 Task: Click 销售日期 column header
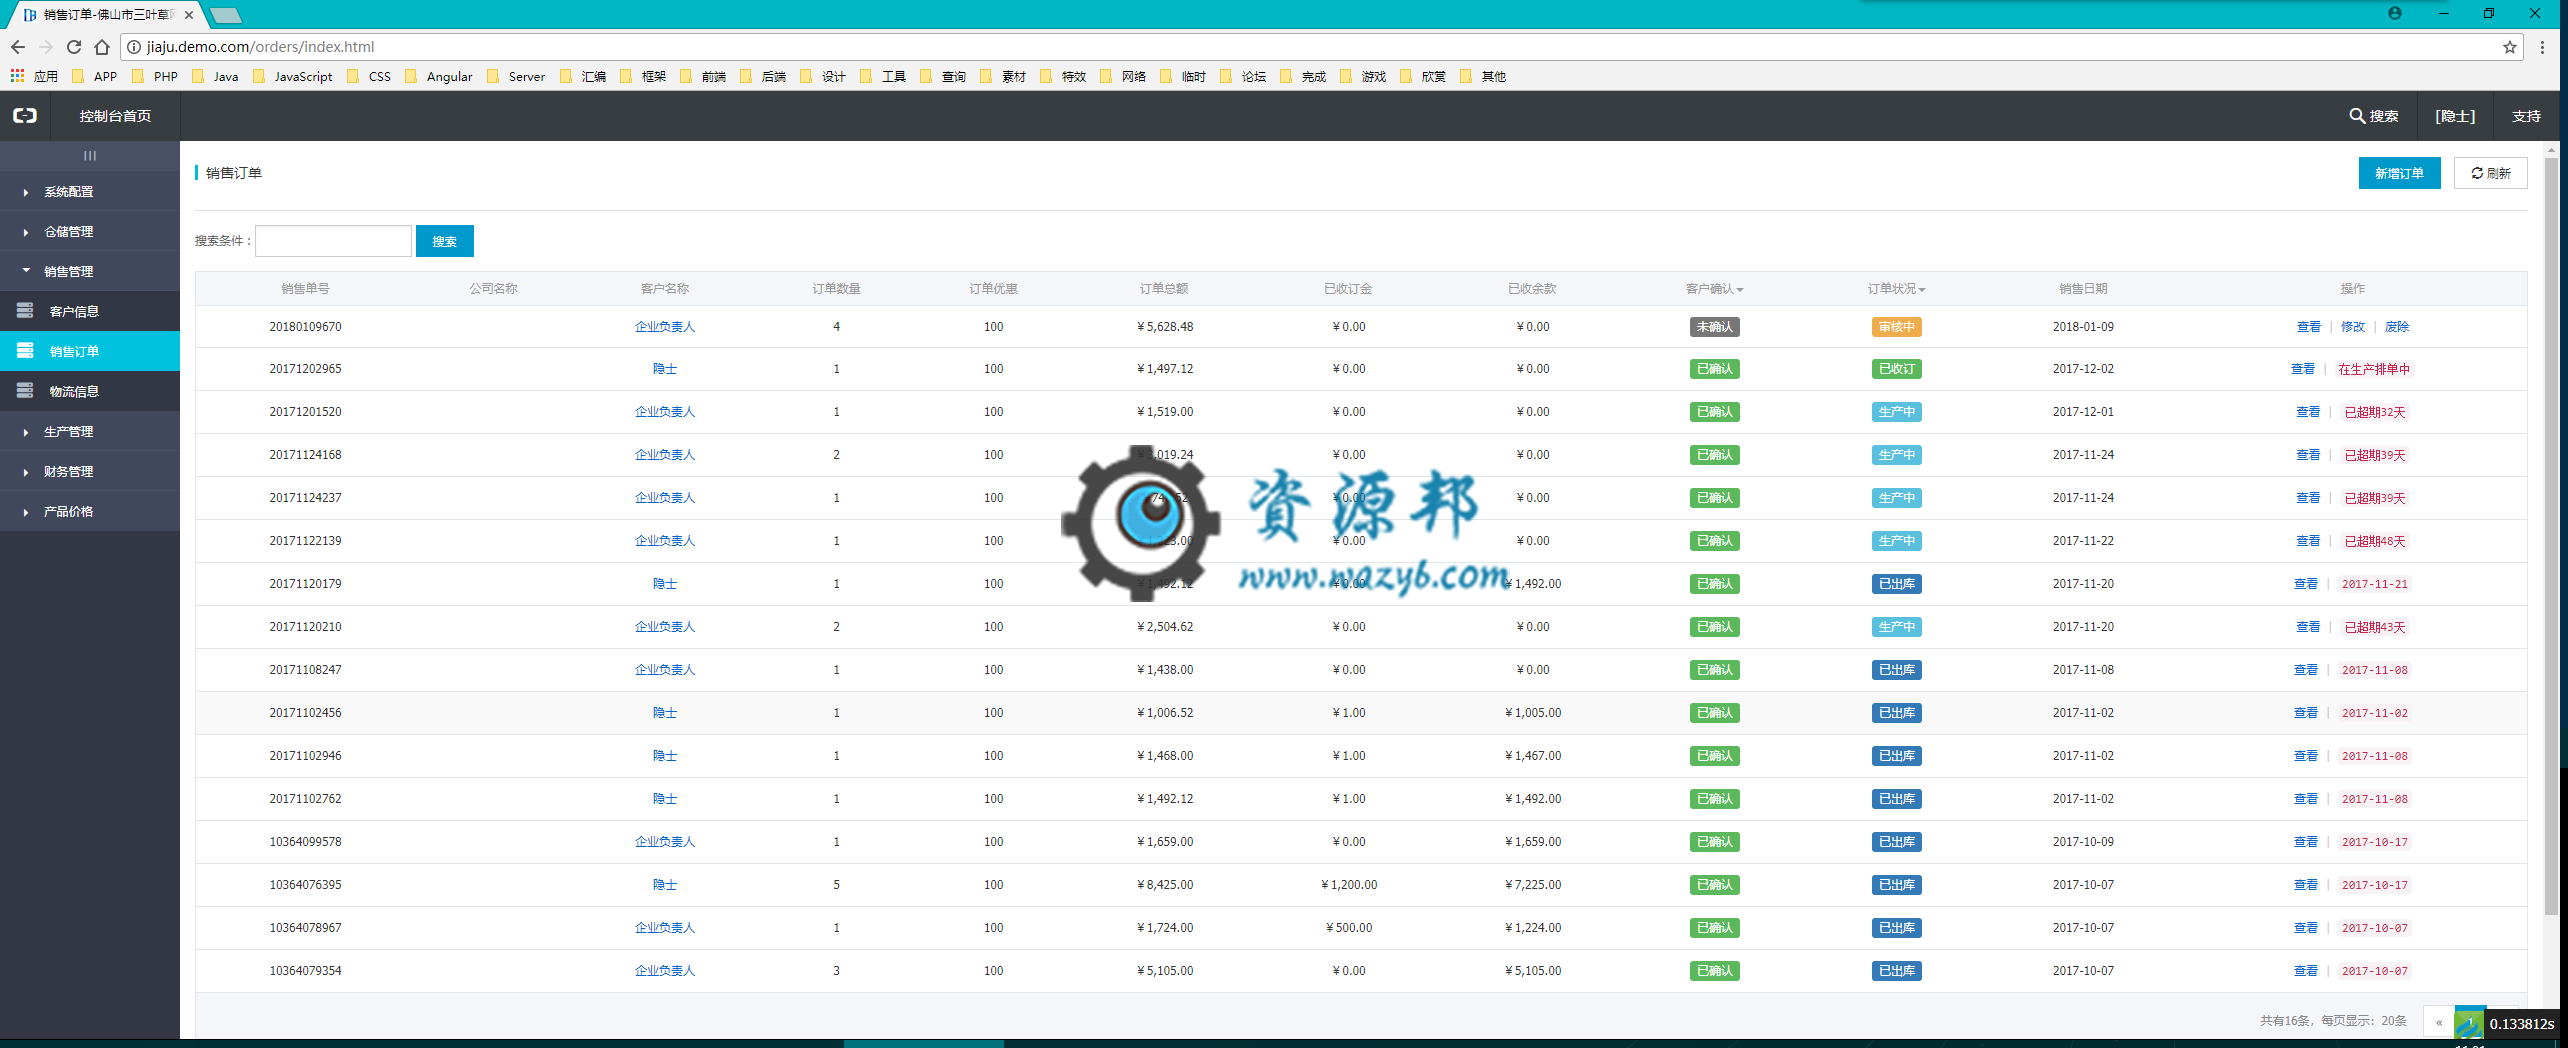2083,289
